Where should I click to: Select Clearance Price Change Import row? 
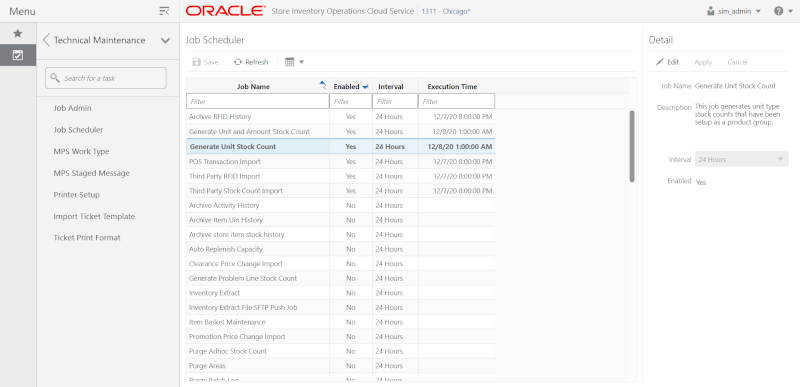[x=340, y=264]
